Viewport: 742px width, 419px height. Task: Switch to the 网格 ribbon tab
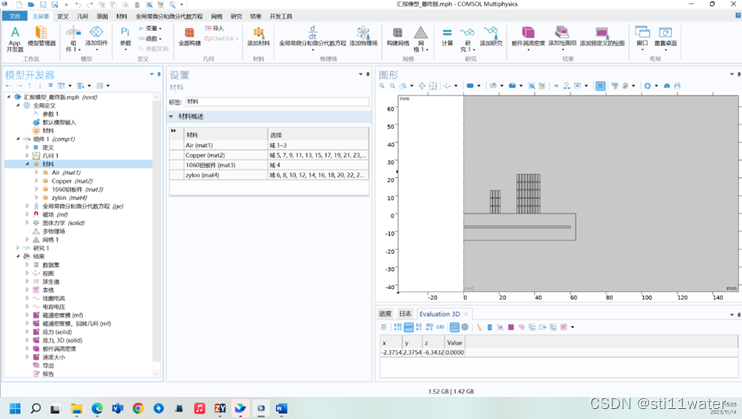[x=216, y=16]
